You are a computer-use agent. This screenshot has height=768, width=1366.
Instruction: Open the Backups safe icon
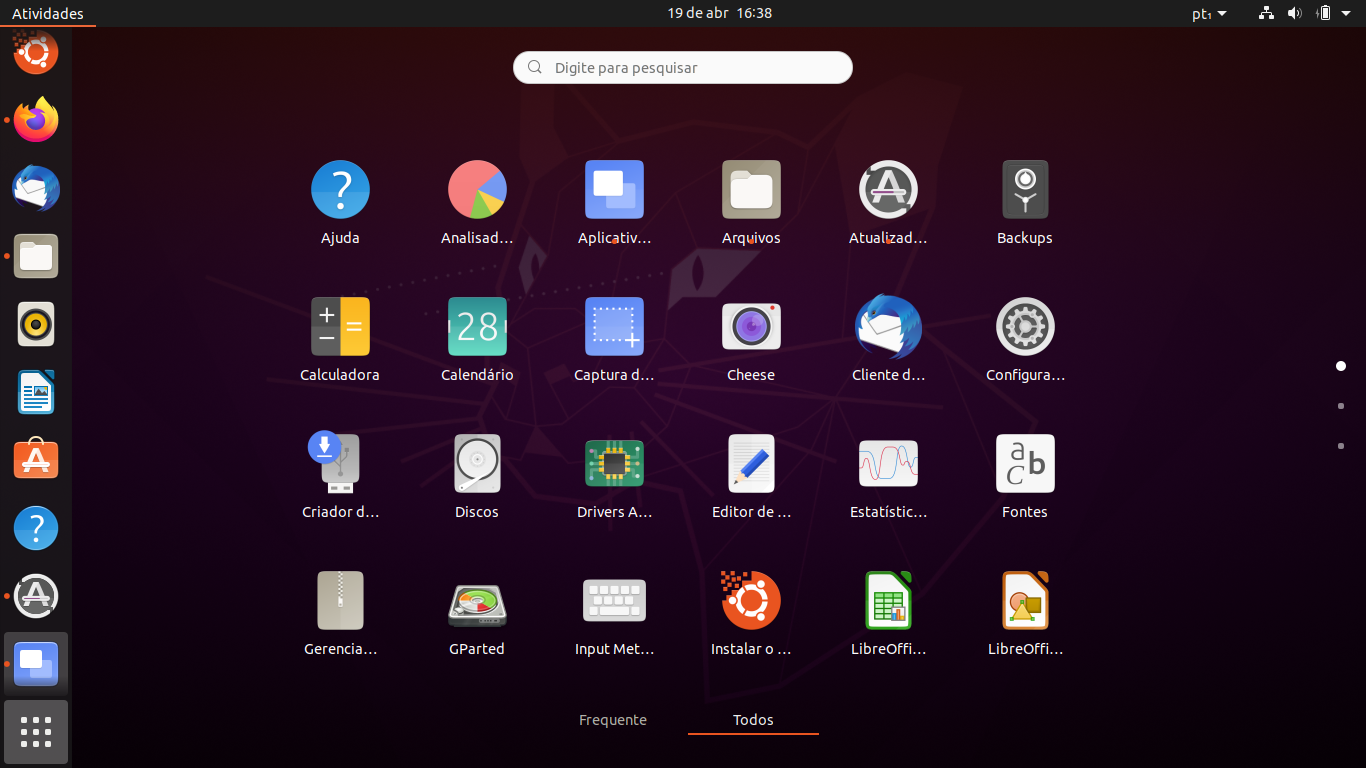[x=1025, y=190]
